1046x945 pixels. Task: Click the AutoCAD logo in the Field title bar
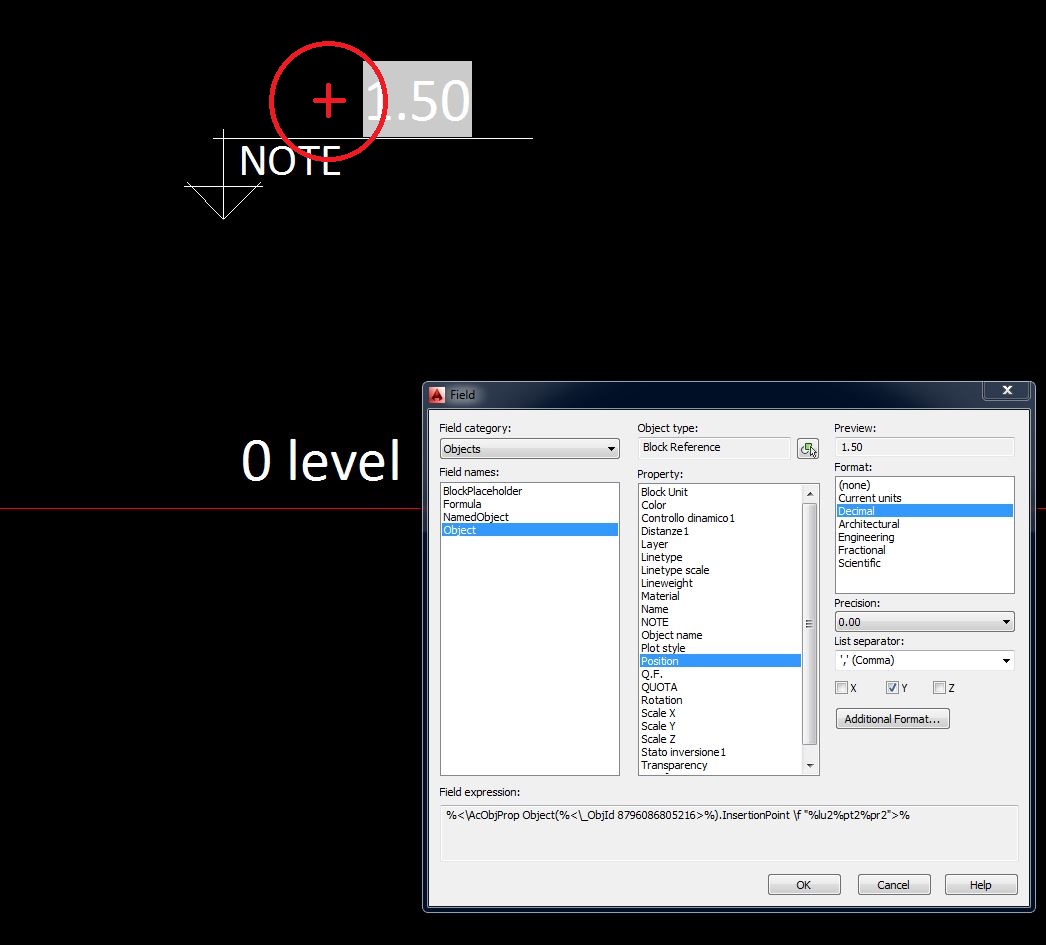pyautogui.click(x=438, y=394)
